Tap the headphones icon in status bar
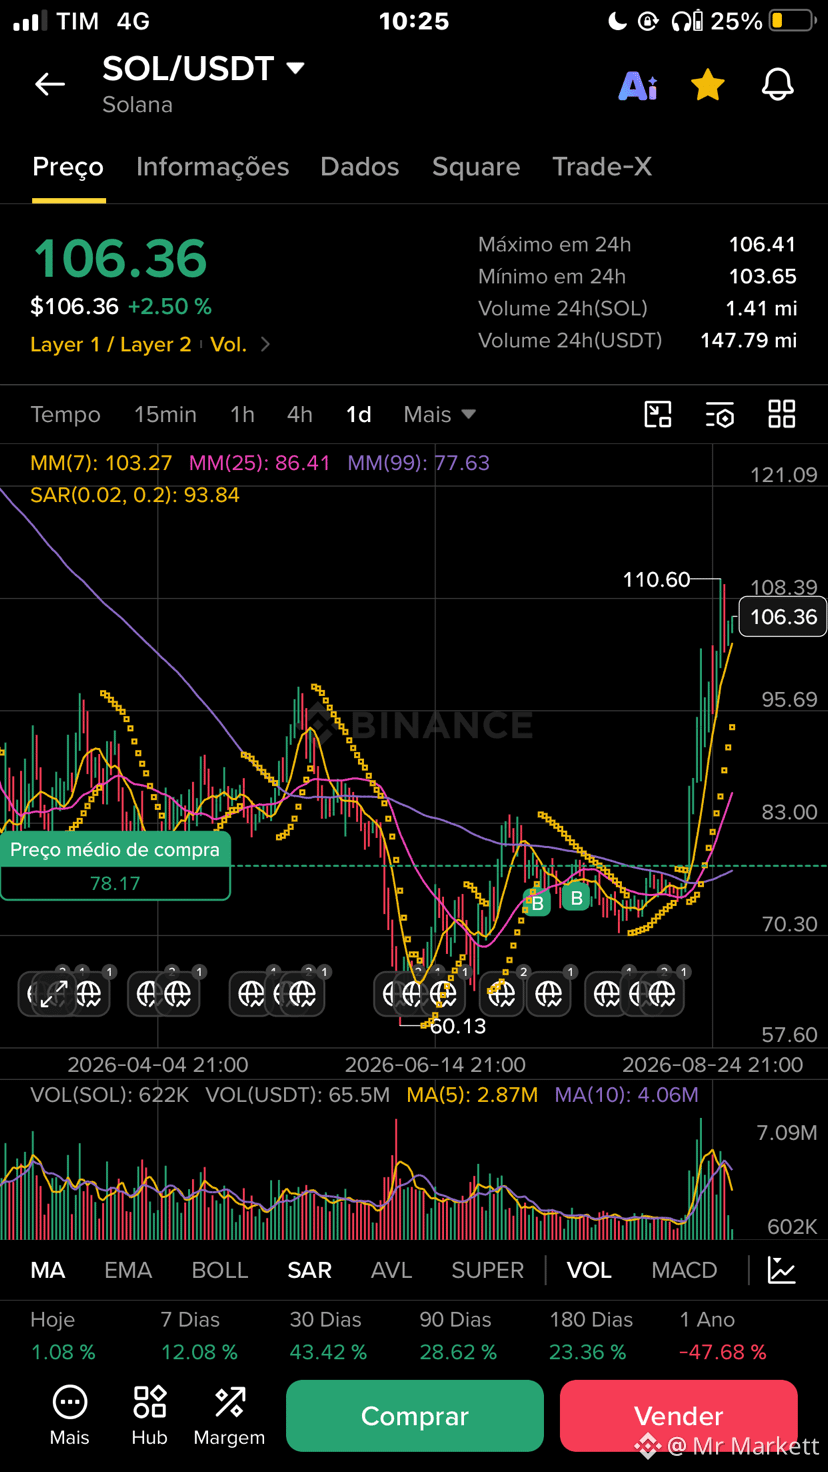 [x=687, y=21]
